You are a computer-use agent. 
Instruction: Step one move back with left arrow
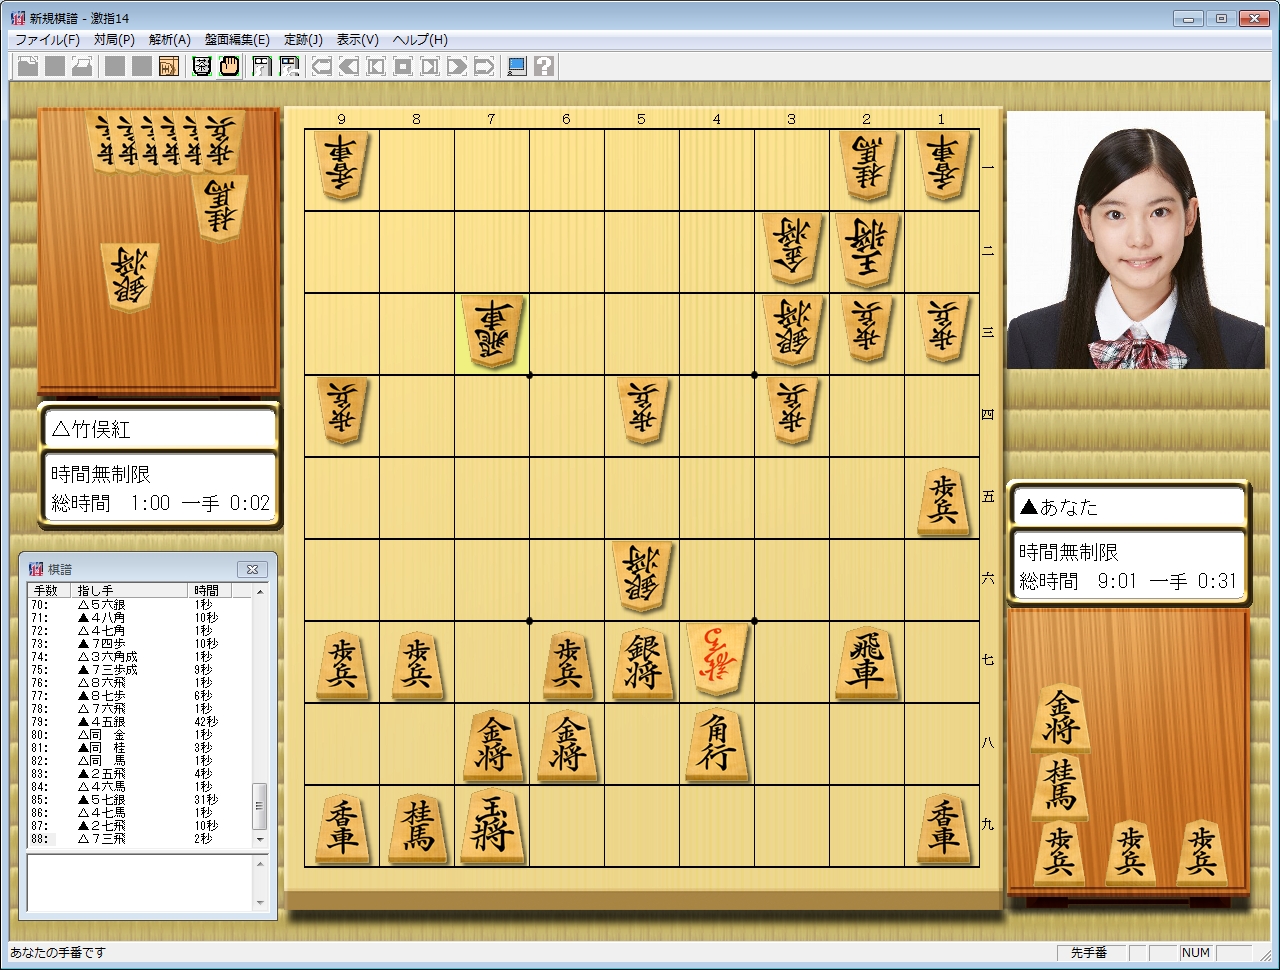349,67
